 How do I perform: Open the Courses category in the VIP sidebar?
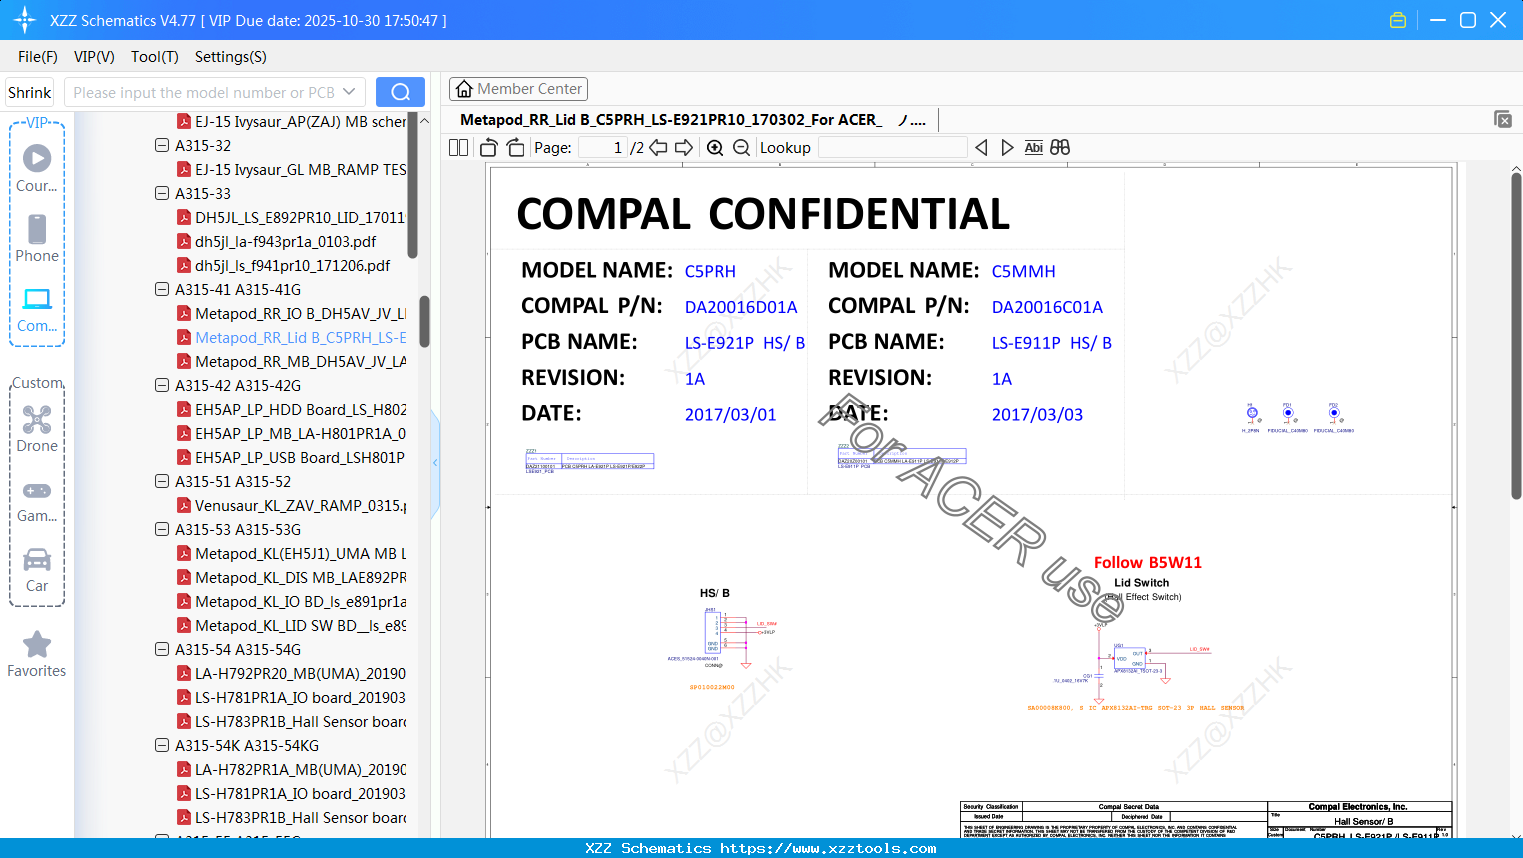(x=37, y=169)
